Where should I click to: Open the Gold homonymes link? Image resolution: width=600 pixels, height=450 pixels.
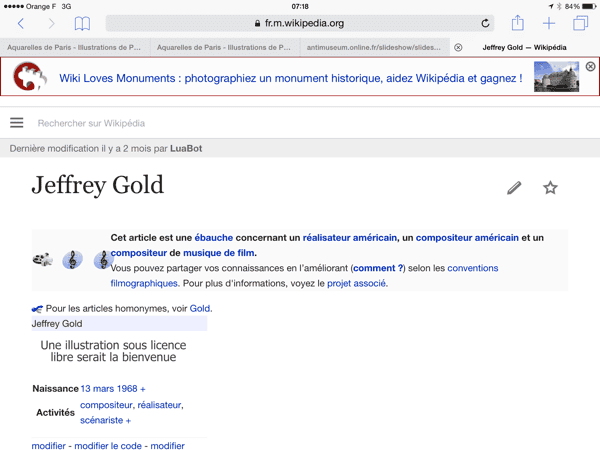200,308
